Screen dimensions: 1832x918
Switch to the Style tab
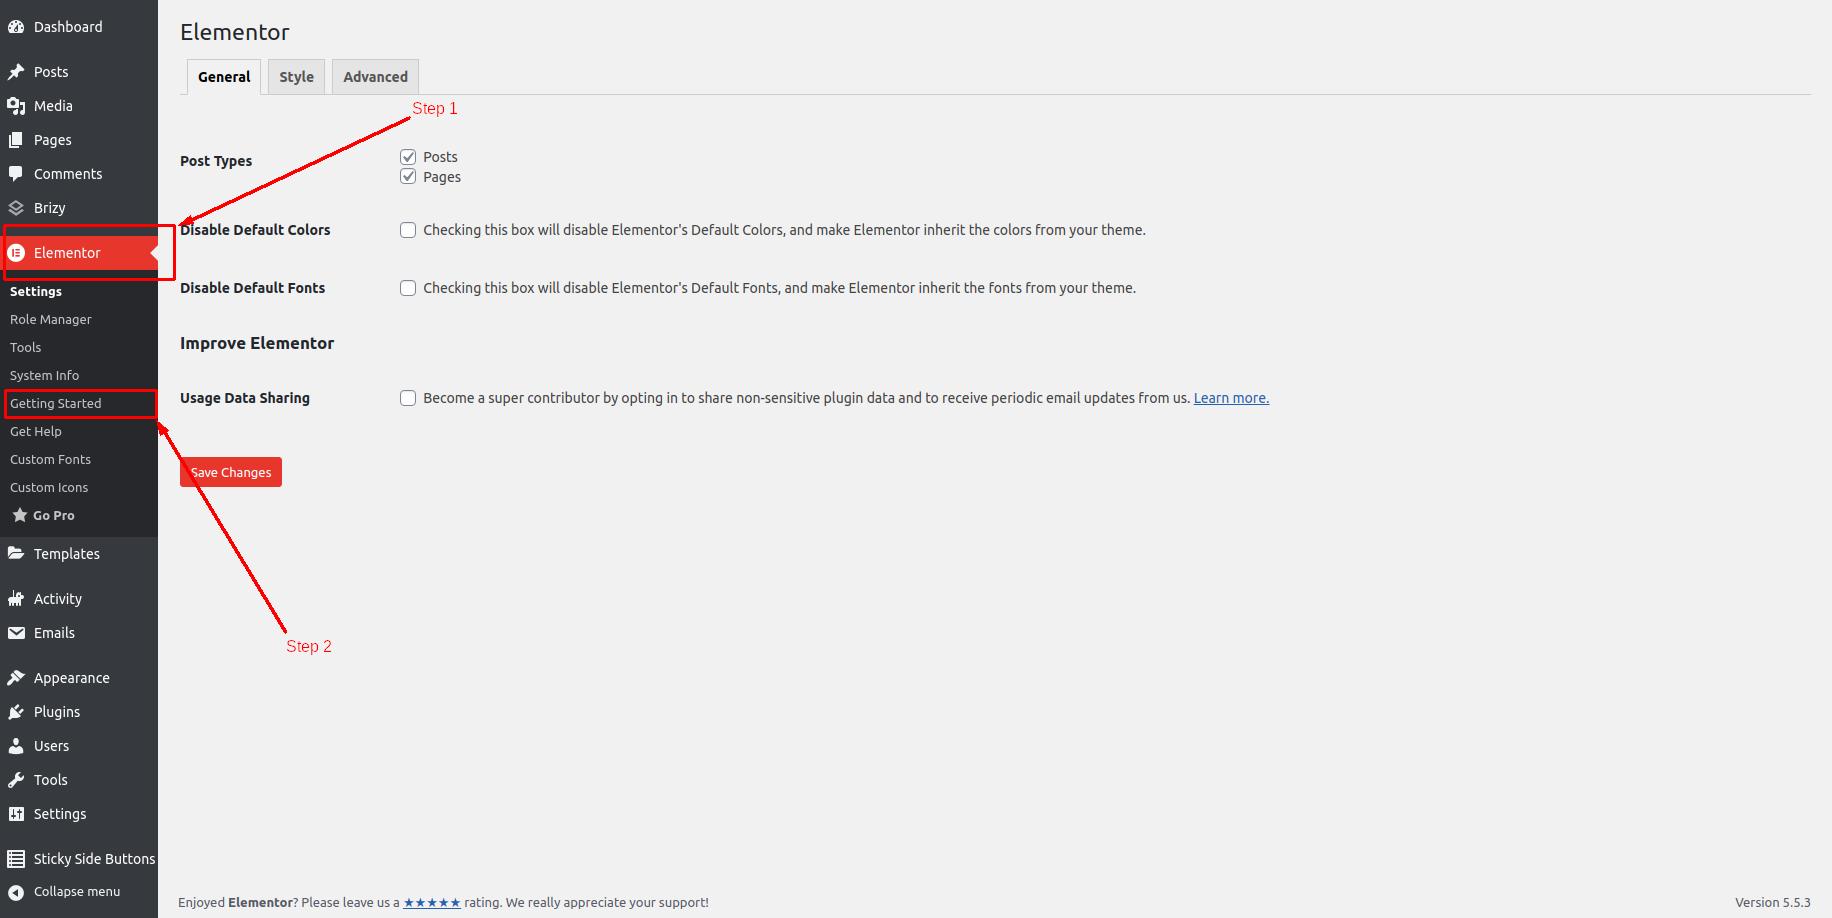tap(296, 77)
